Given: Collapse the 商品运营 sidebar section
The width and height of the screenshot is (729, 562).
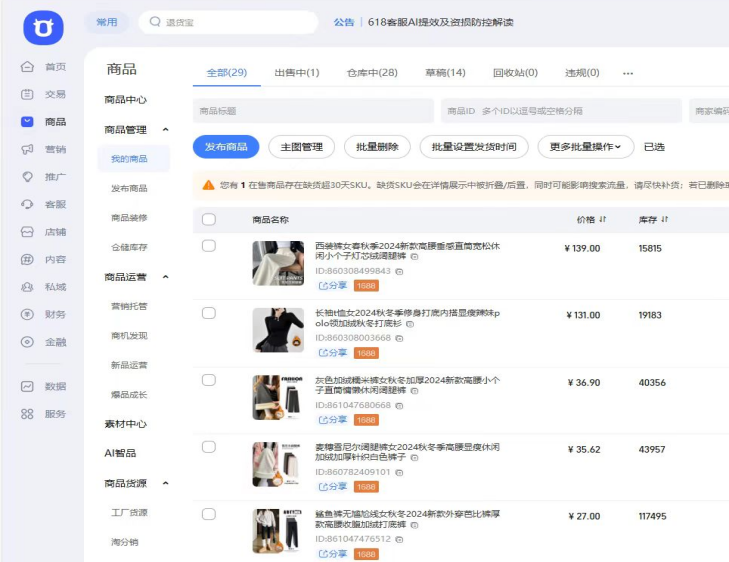Looking at the screenshot, I should [165, 277].
